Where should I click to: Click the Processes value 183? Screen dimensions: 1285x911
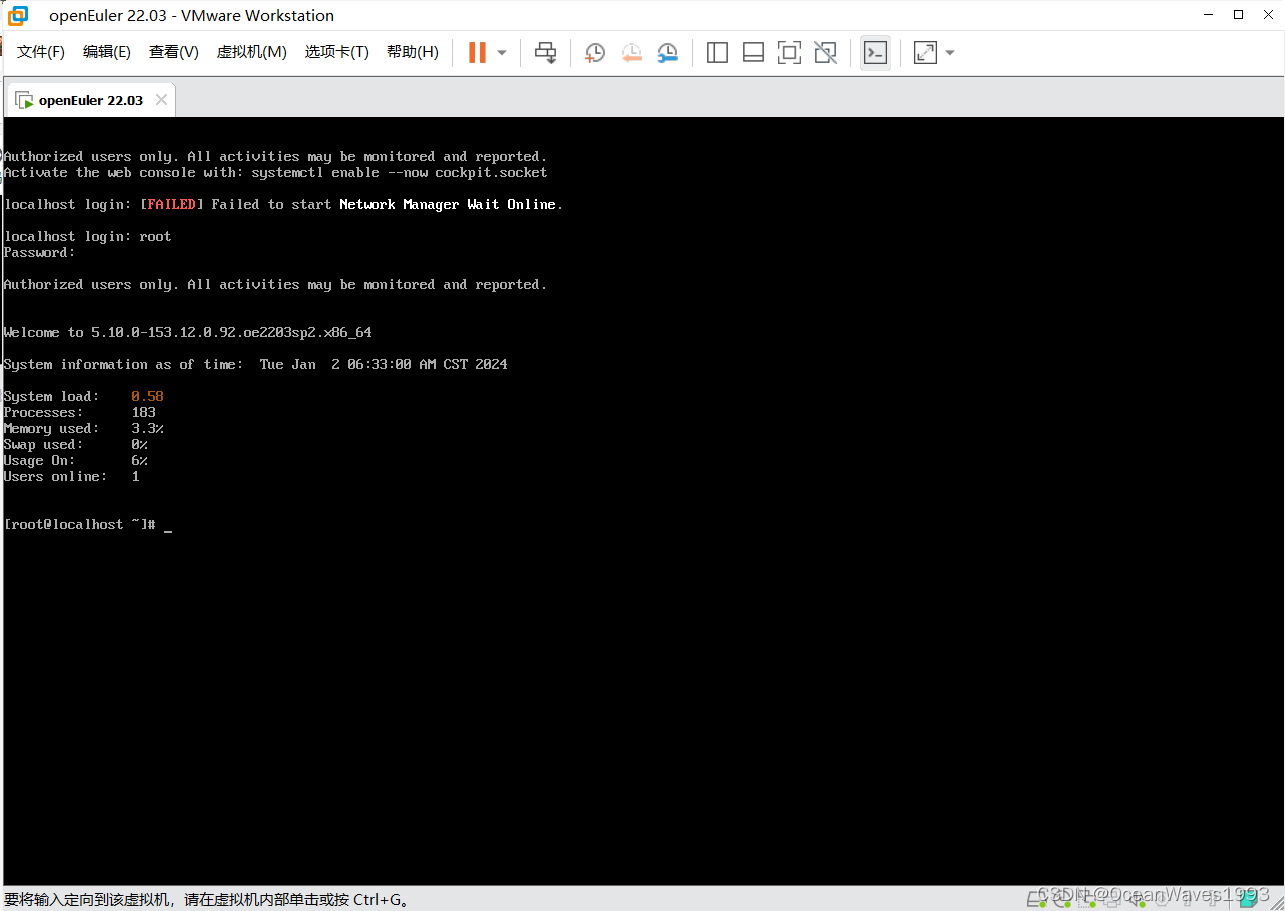[x=143, y=412]
